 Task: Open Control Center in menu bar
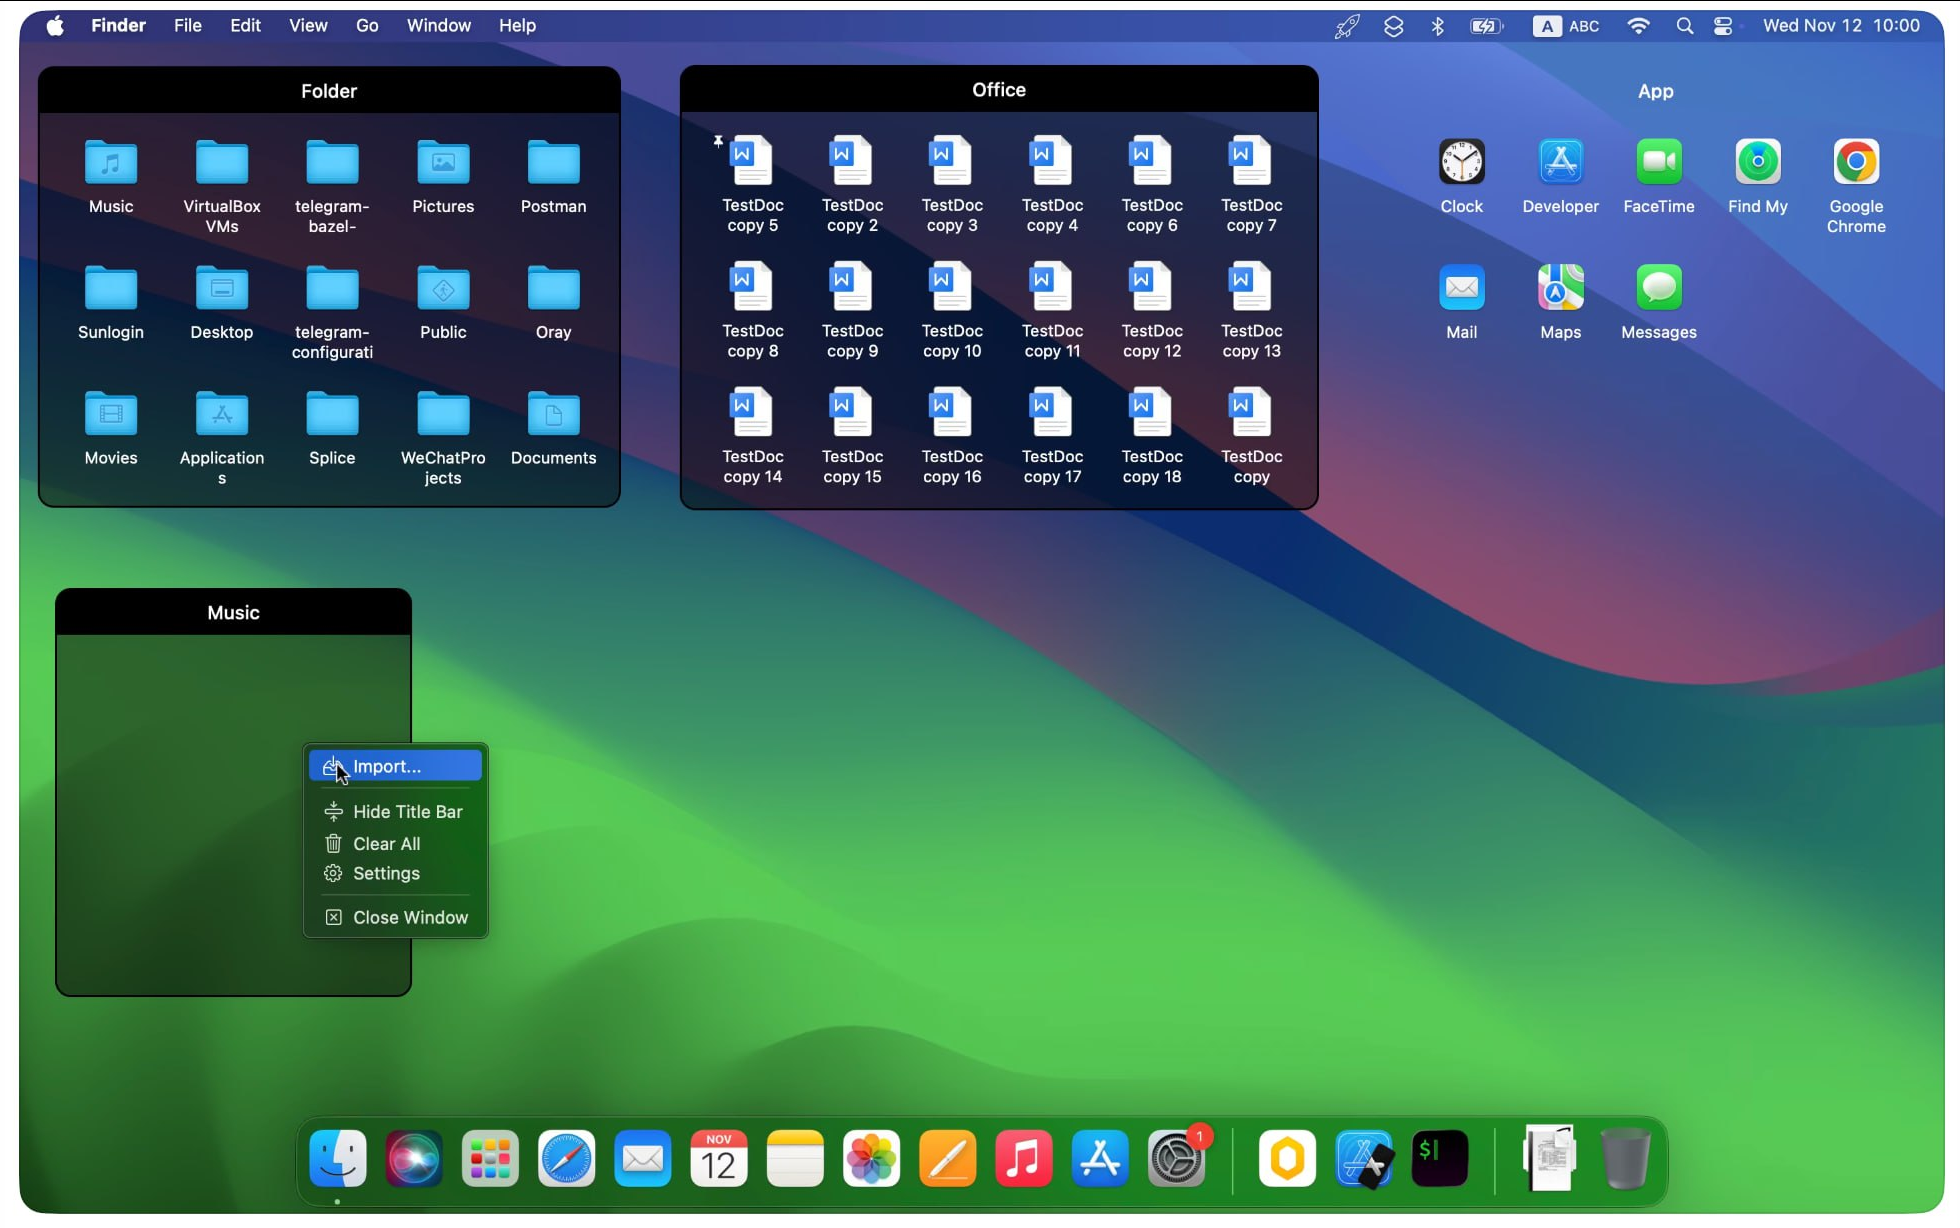point(1723,26)
